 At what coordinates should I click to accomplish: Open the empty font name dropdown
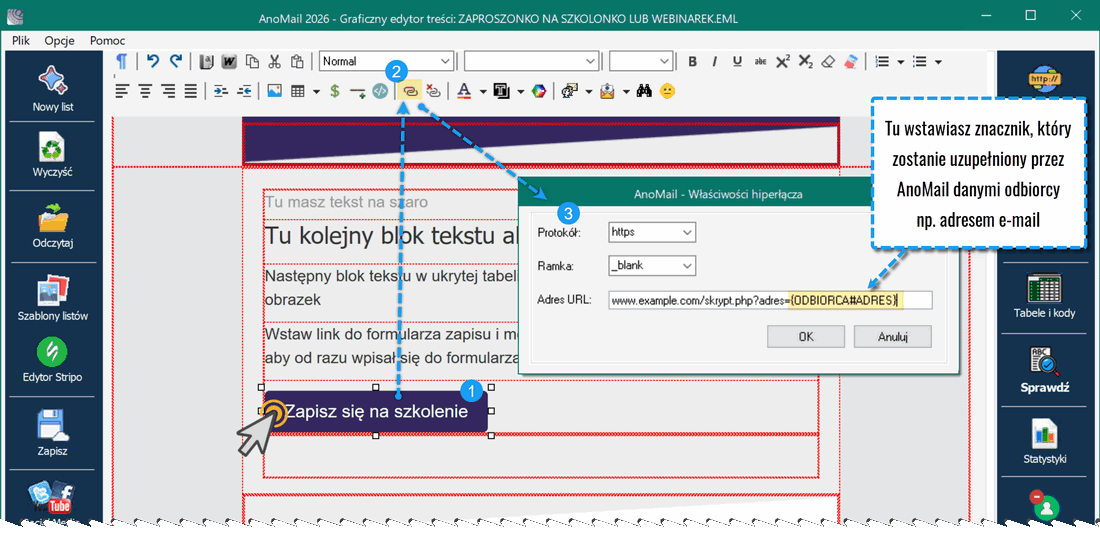pyautogui.click(x=532, y=61)
